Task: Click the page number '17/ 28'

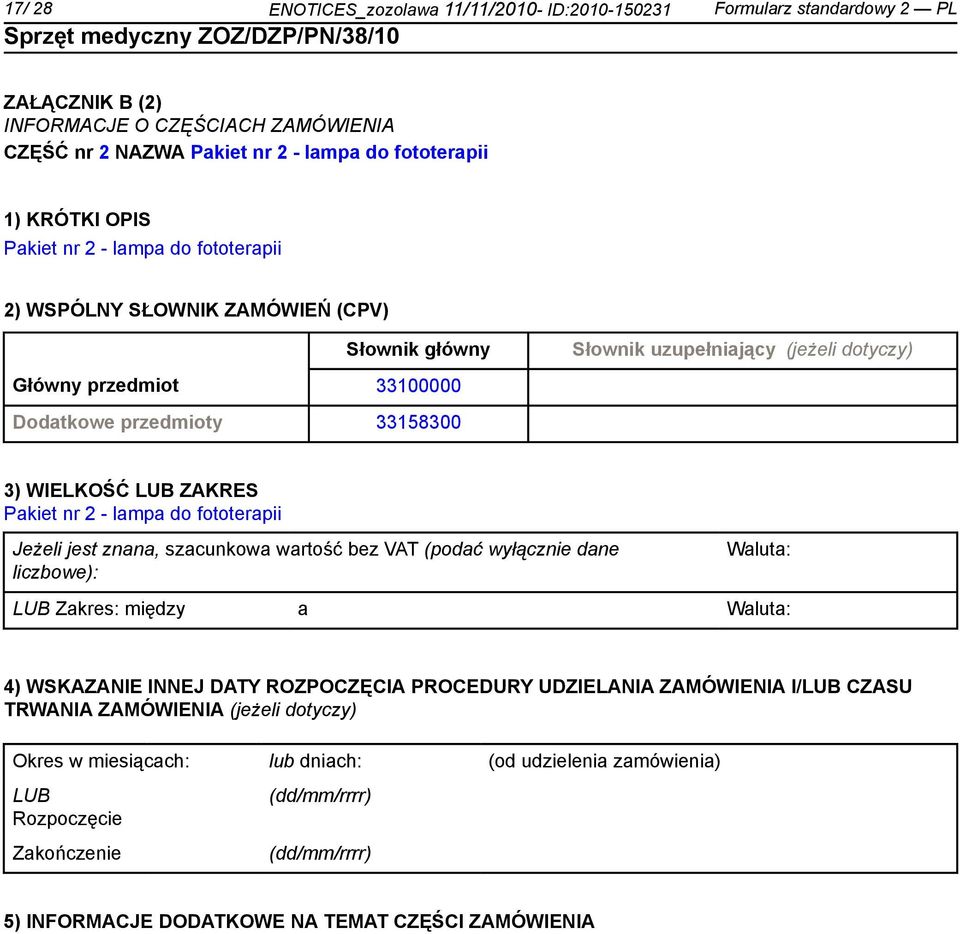Action: 29,9
